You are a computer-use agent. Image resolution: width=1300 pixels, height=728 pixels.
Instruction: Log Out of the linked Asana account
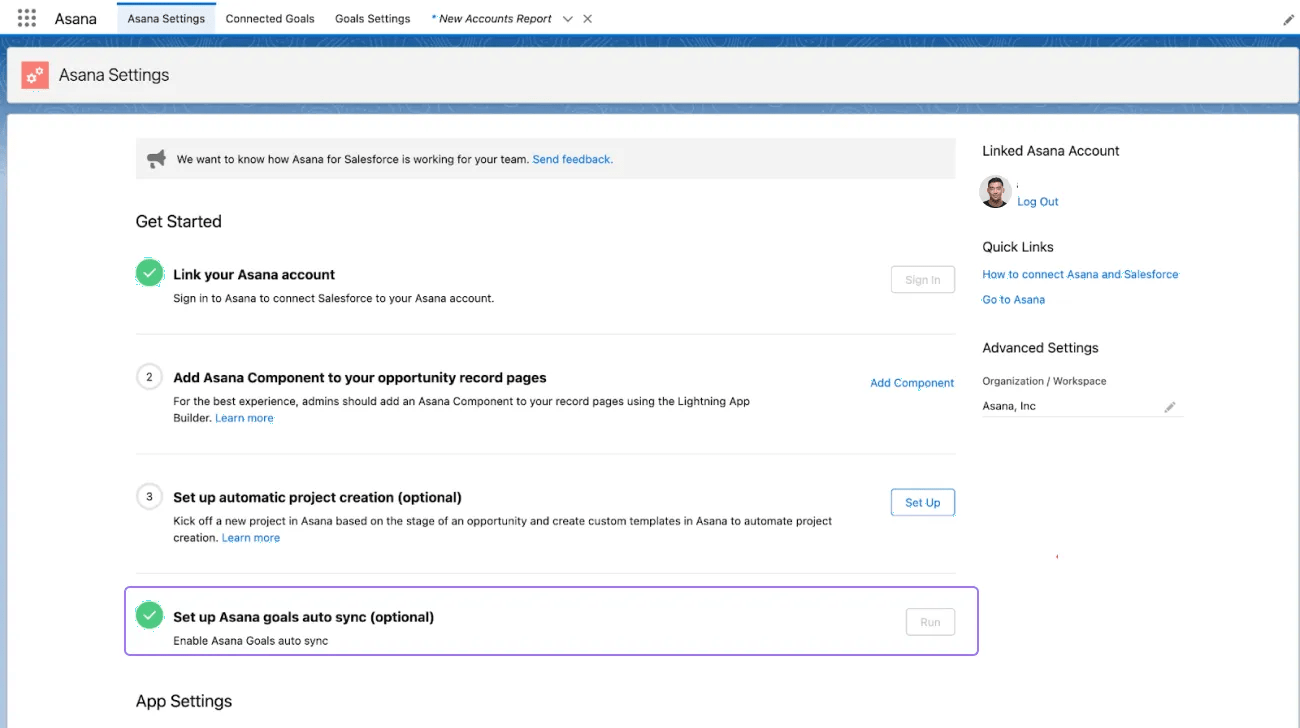(1037, 201)
